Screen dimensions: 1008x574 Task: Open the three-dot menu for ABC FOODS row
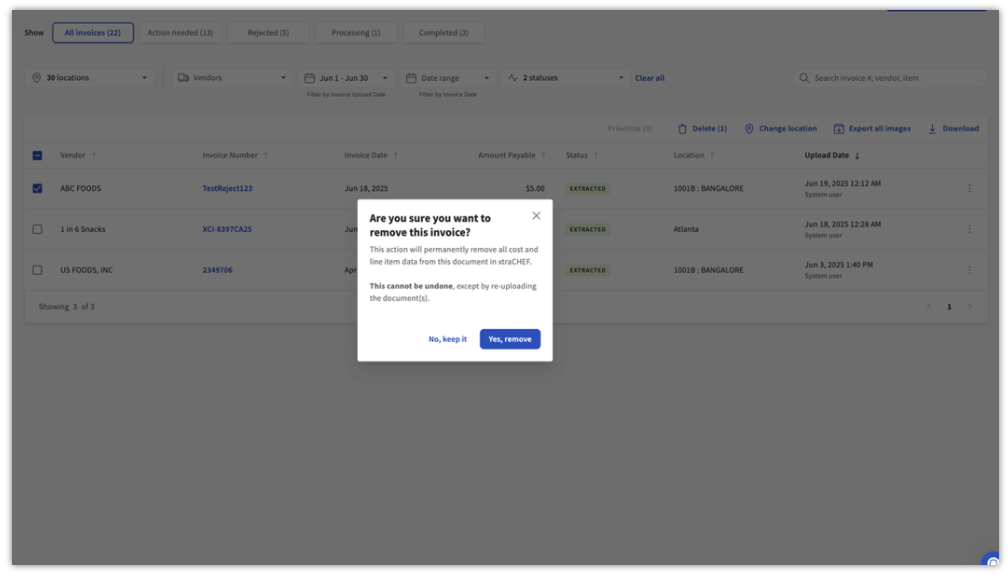pyautogui.click(x=969, y=188)
